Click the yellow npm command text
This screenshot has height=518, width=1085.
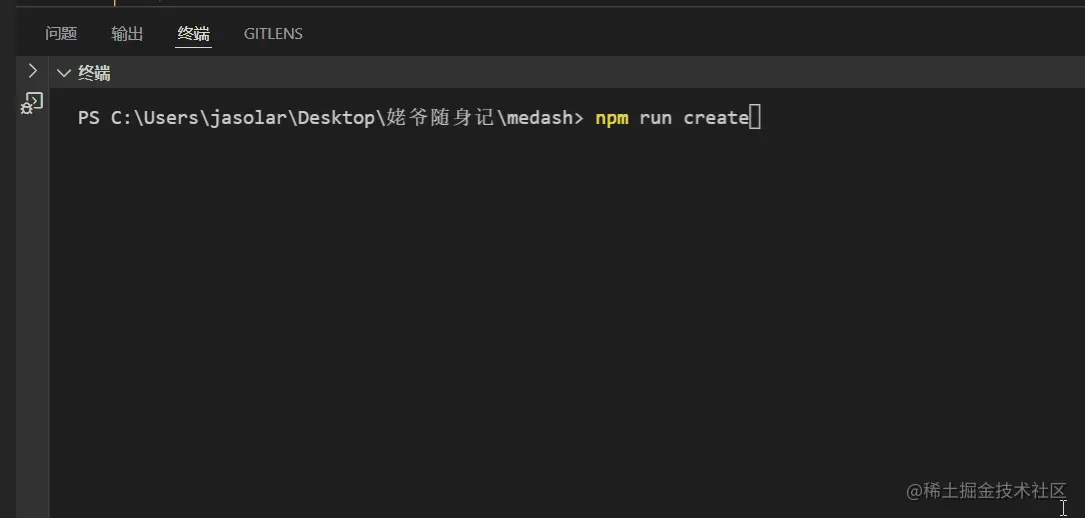click(612, 118)
